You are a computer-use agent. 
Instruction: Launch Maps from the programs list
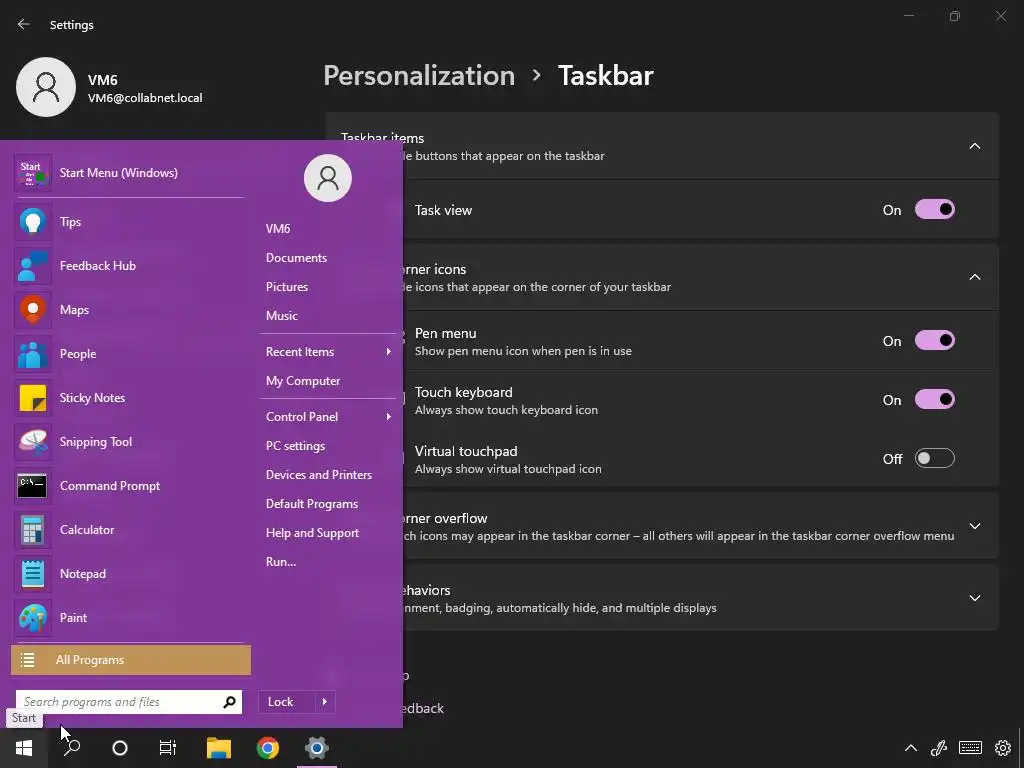pyautogui.click(x=129, y=310)
